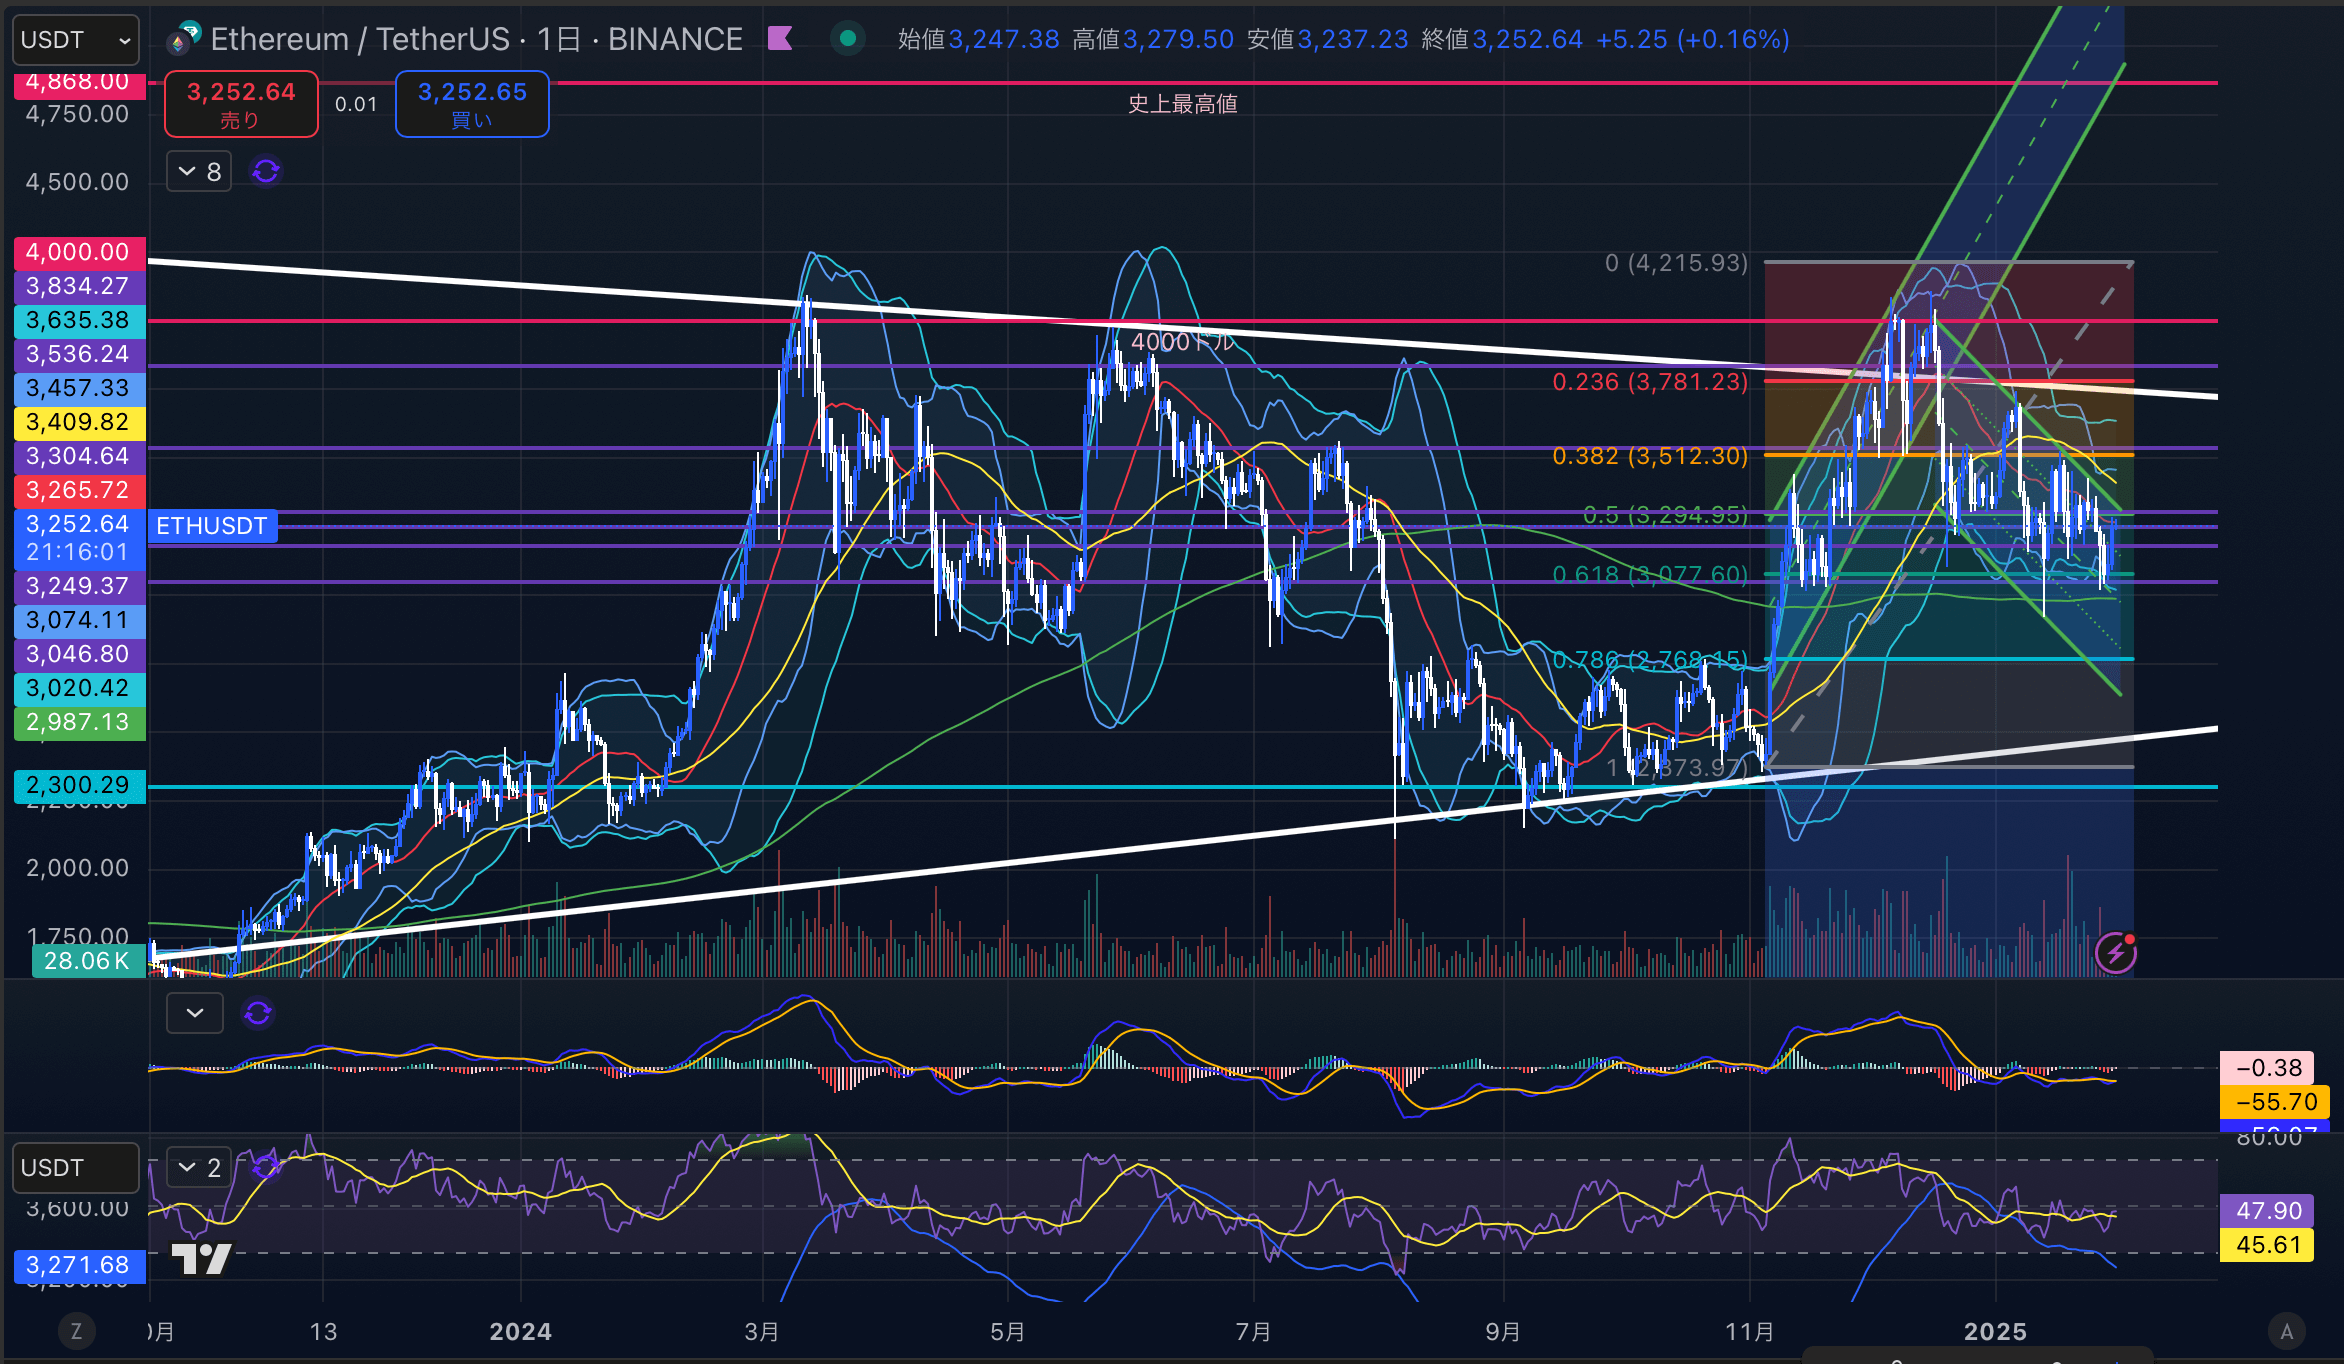Image resolution: width=2344 pixels, height=1364 pixels.
Task: Click the 2025 label on time axis
Action: 1995,1332
